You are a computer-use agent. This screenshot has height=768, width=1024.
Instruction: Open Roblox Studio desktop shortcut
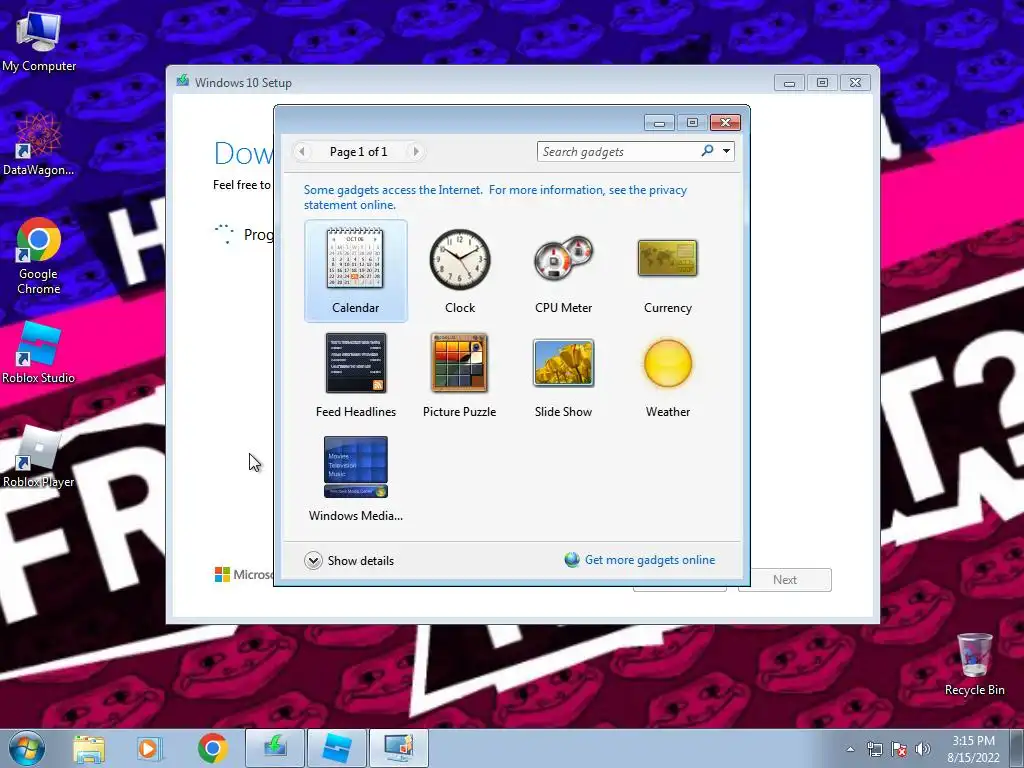[x=39, y=353]
